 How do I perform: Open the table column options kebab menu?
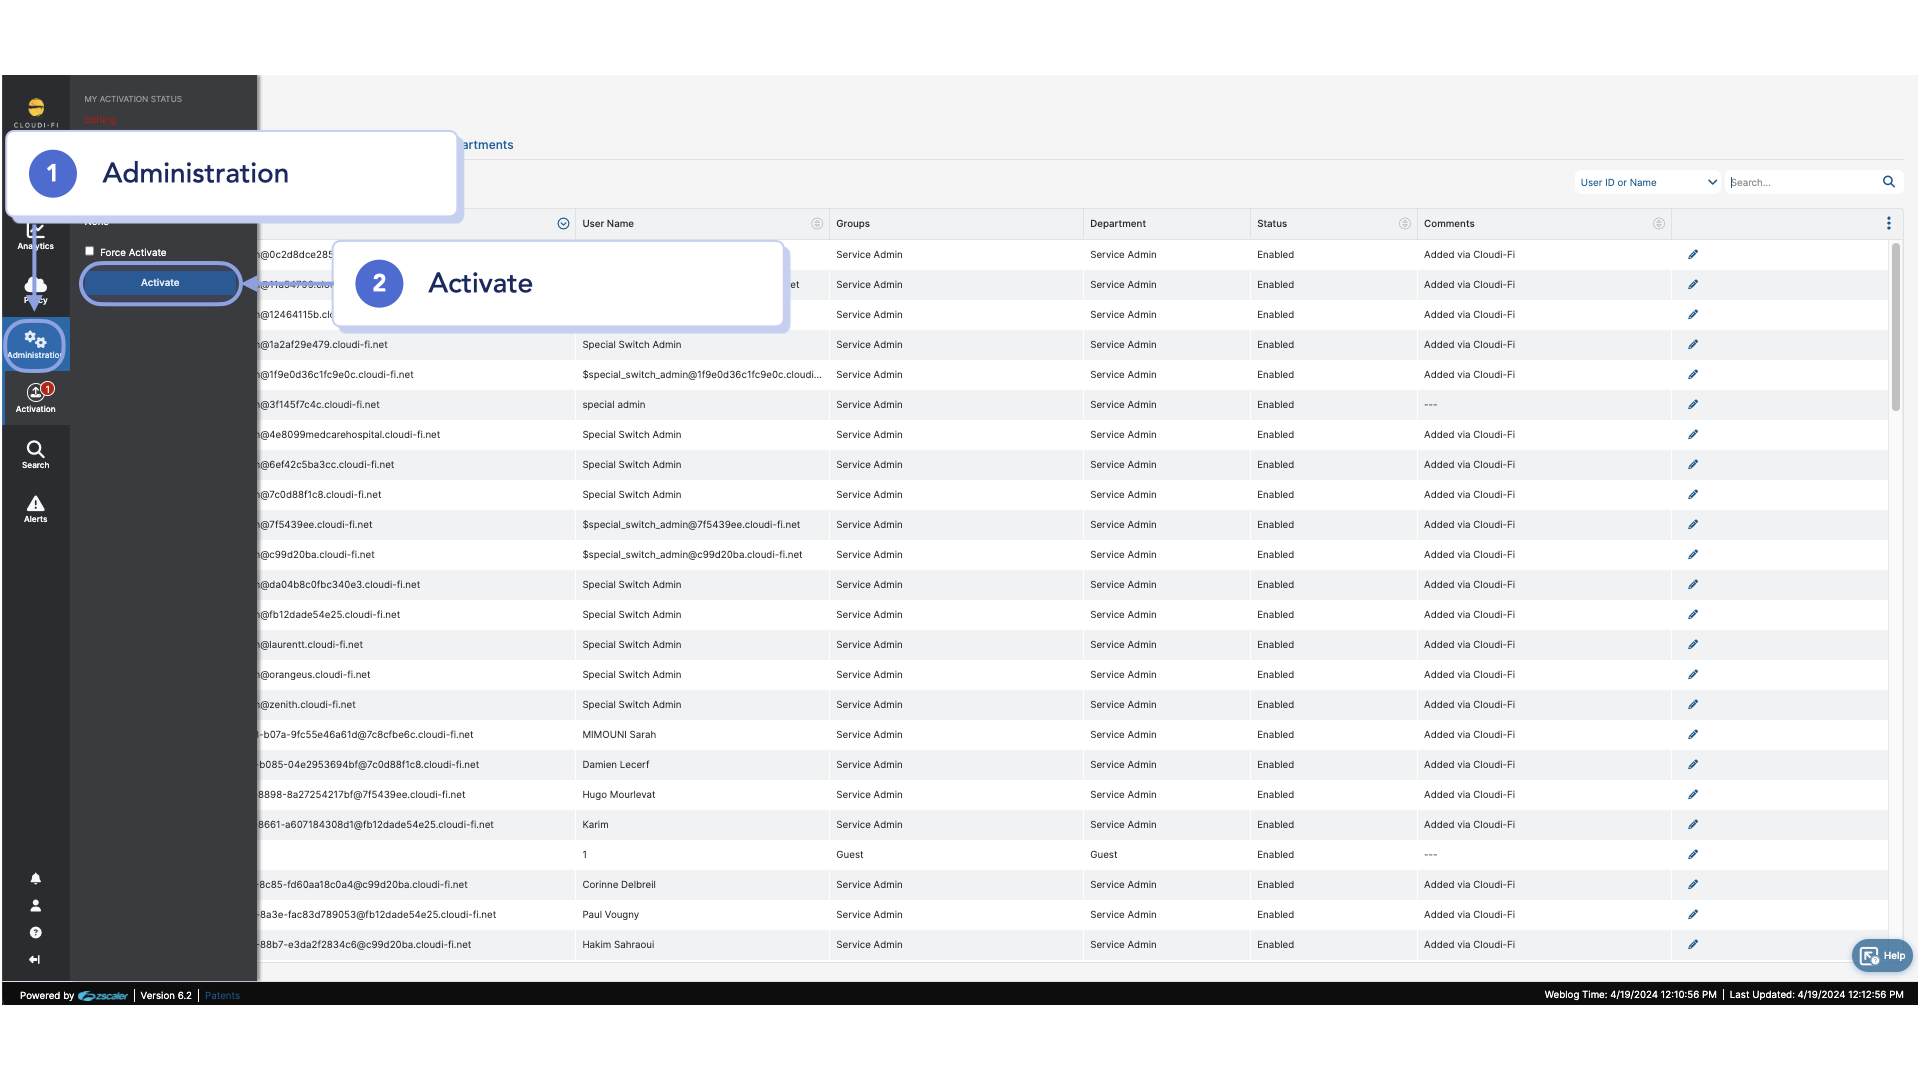1888,224
